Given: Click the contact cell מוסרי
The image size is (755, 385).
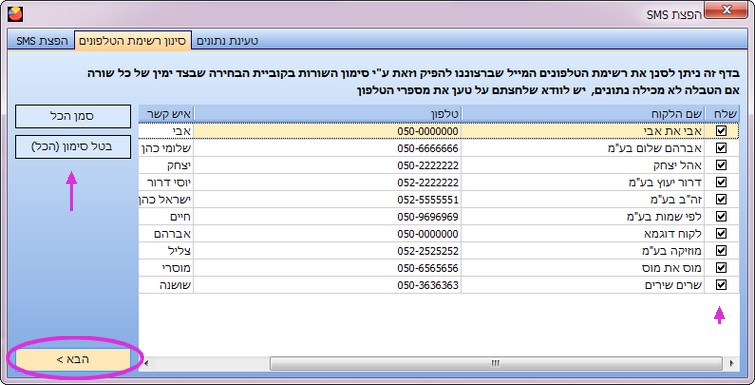Looking at the screenshot, I should pos(166,268).
